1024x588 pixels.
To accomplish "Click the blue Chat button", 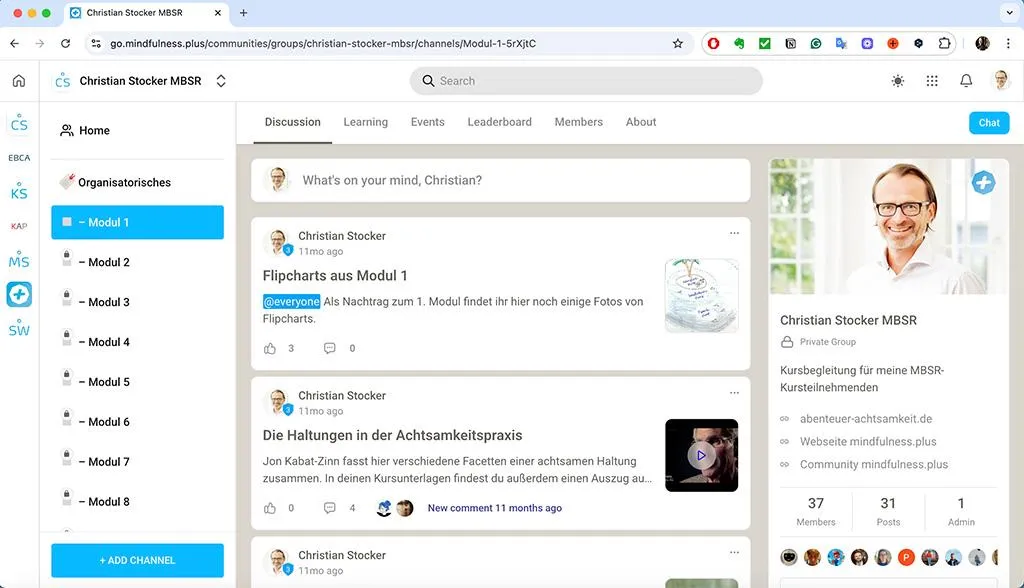I will pyautogui.click(x=989, y=123).
